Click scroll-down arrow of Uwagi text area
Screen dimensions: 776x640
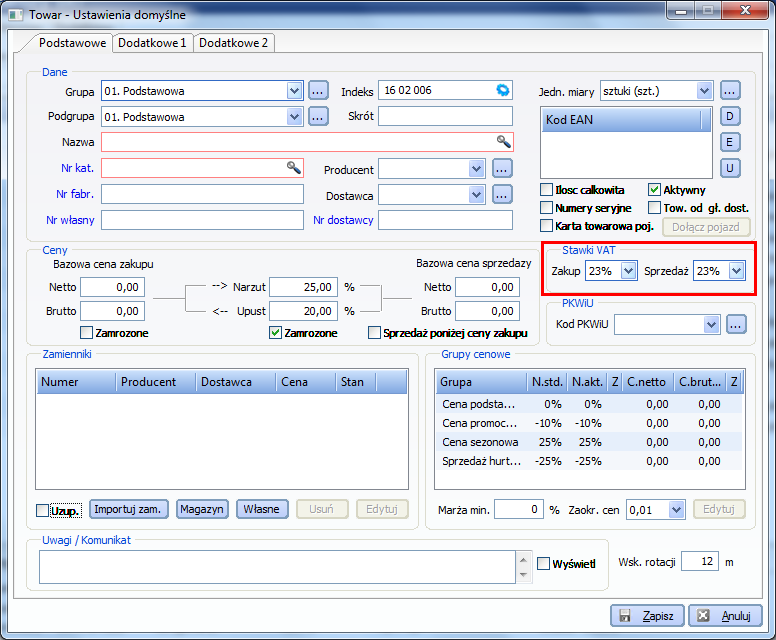point(524,575)
